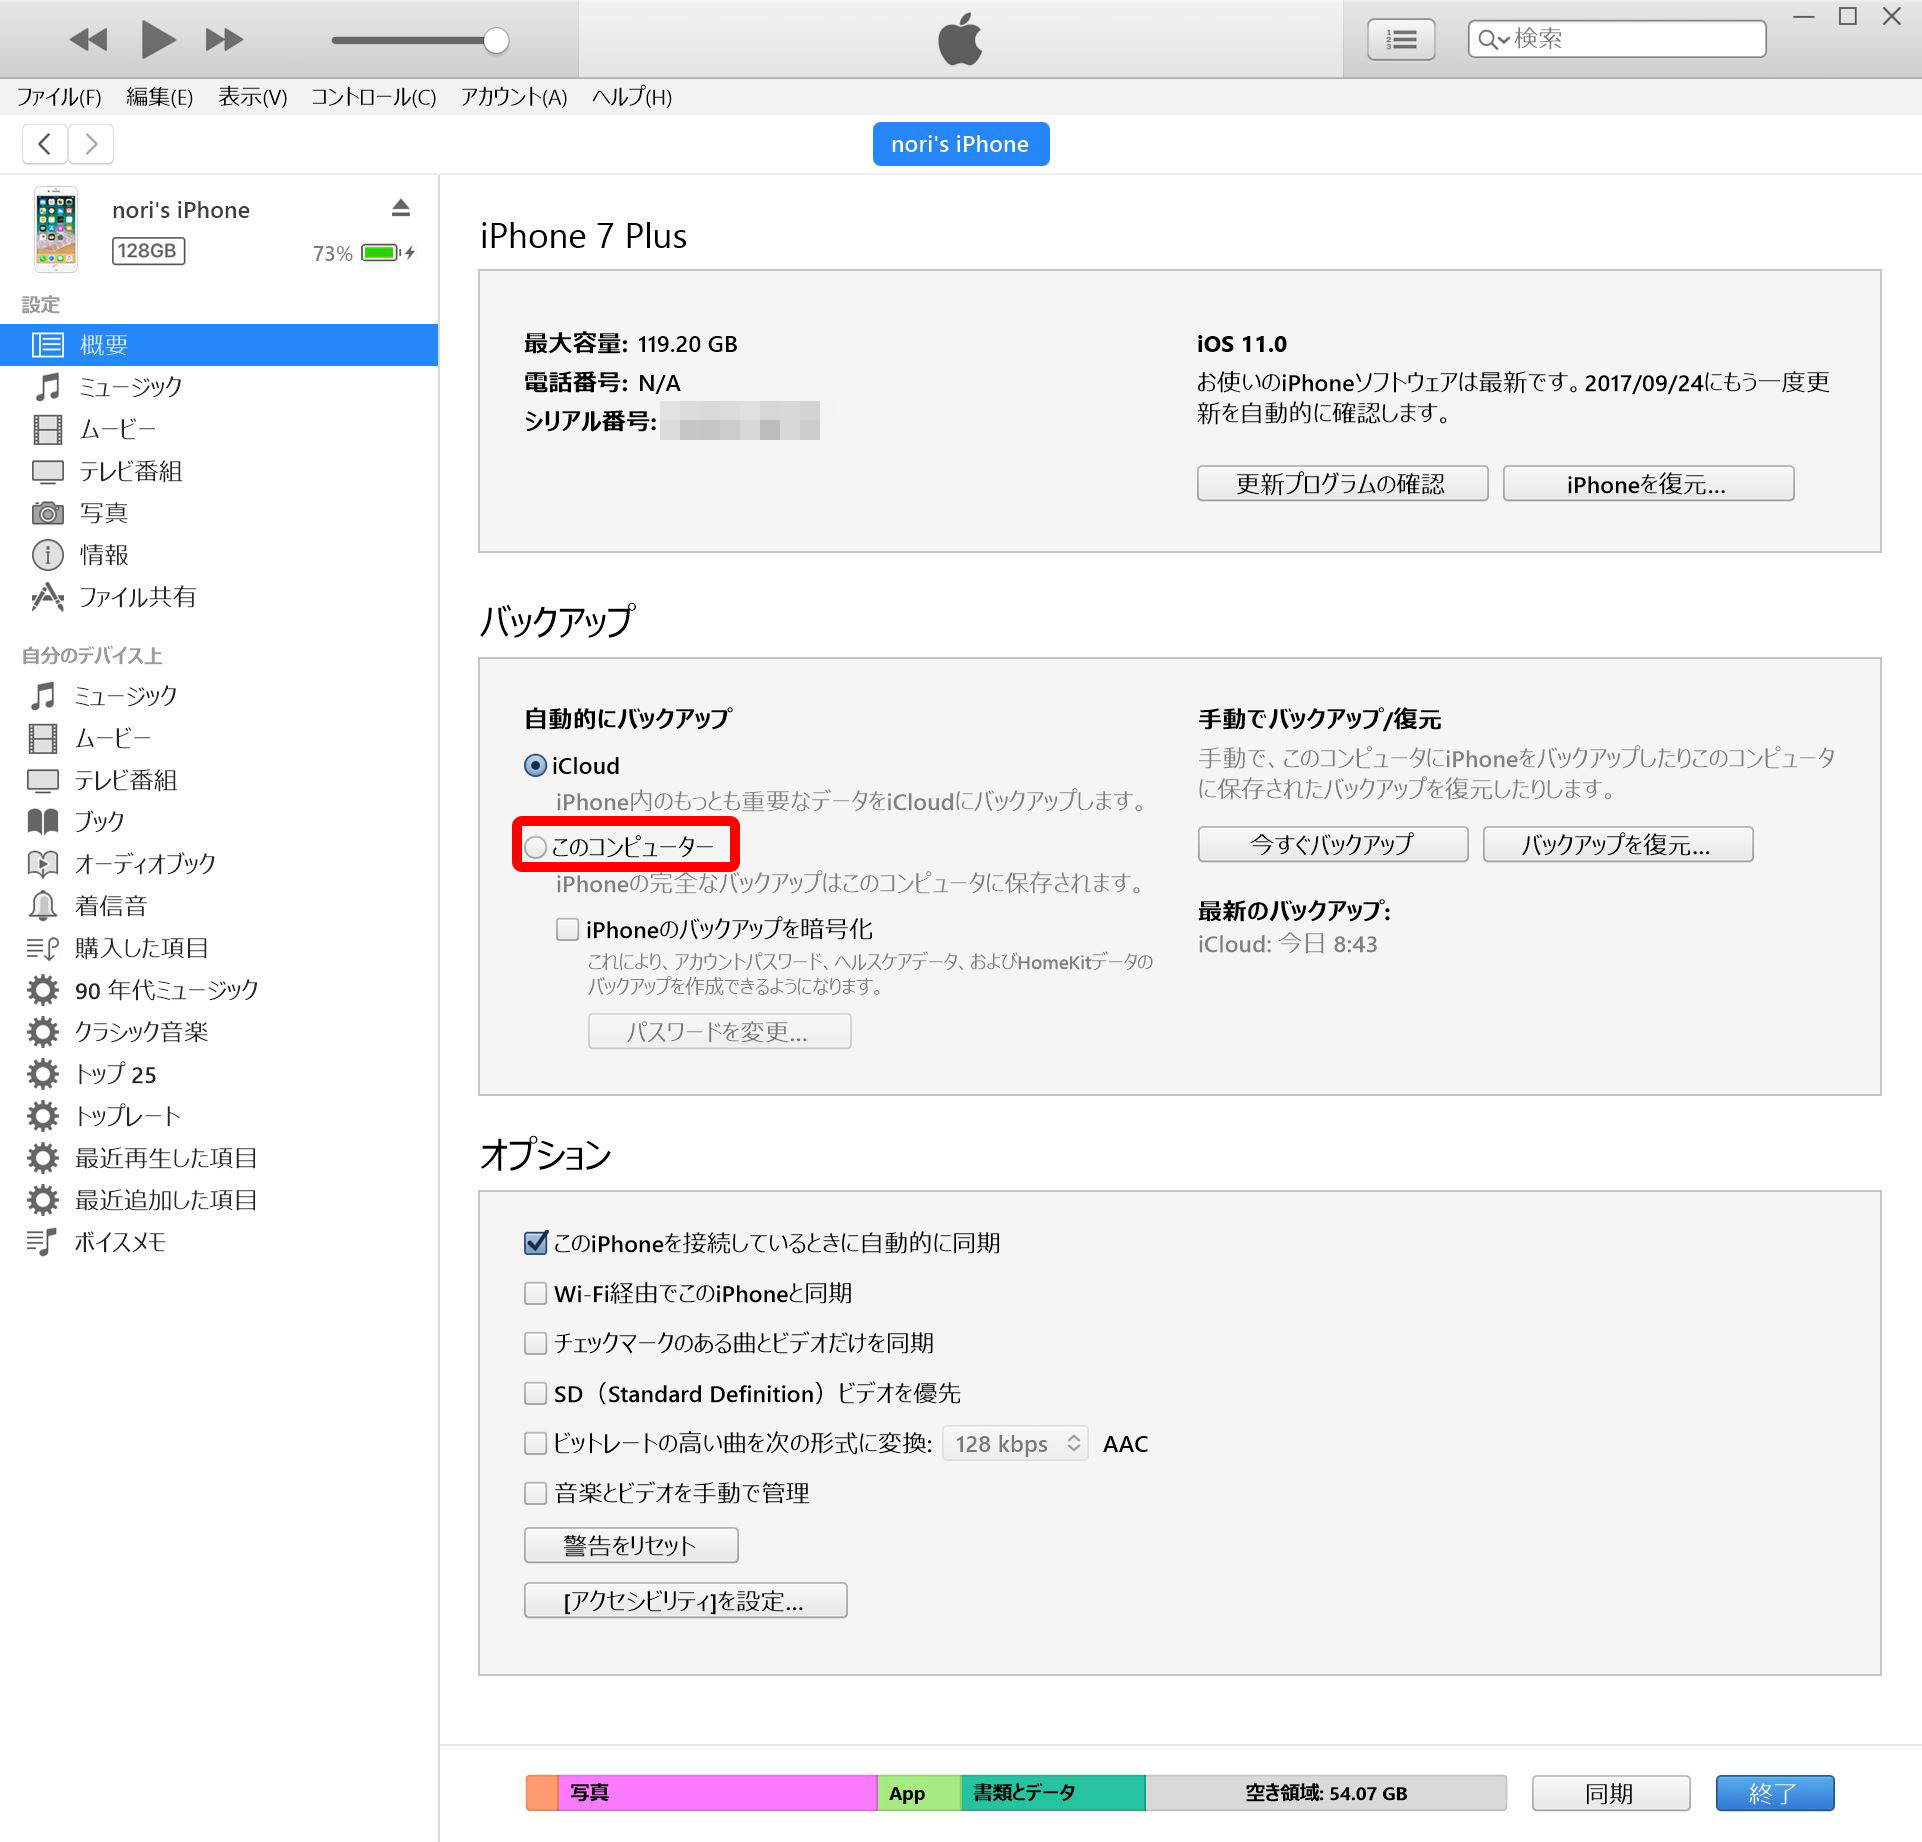
Task: Click [アクセシビリティ]を設定... button
Action: pos(685,1601)
